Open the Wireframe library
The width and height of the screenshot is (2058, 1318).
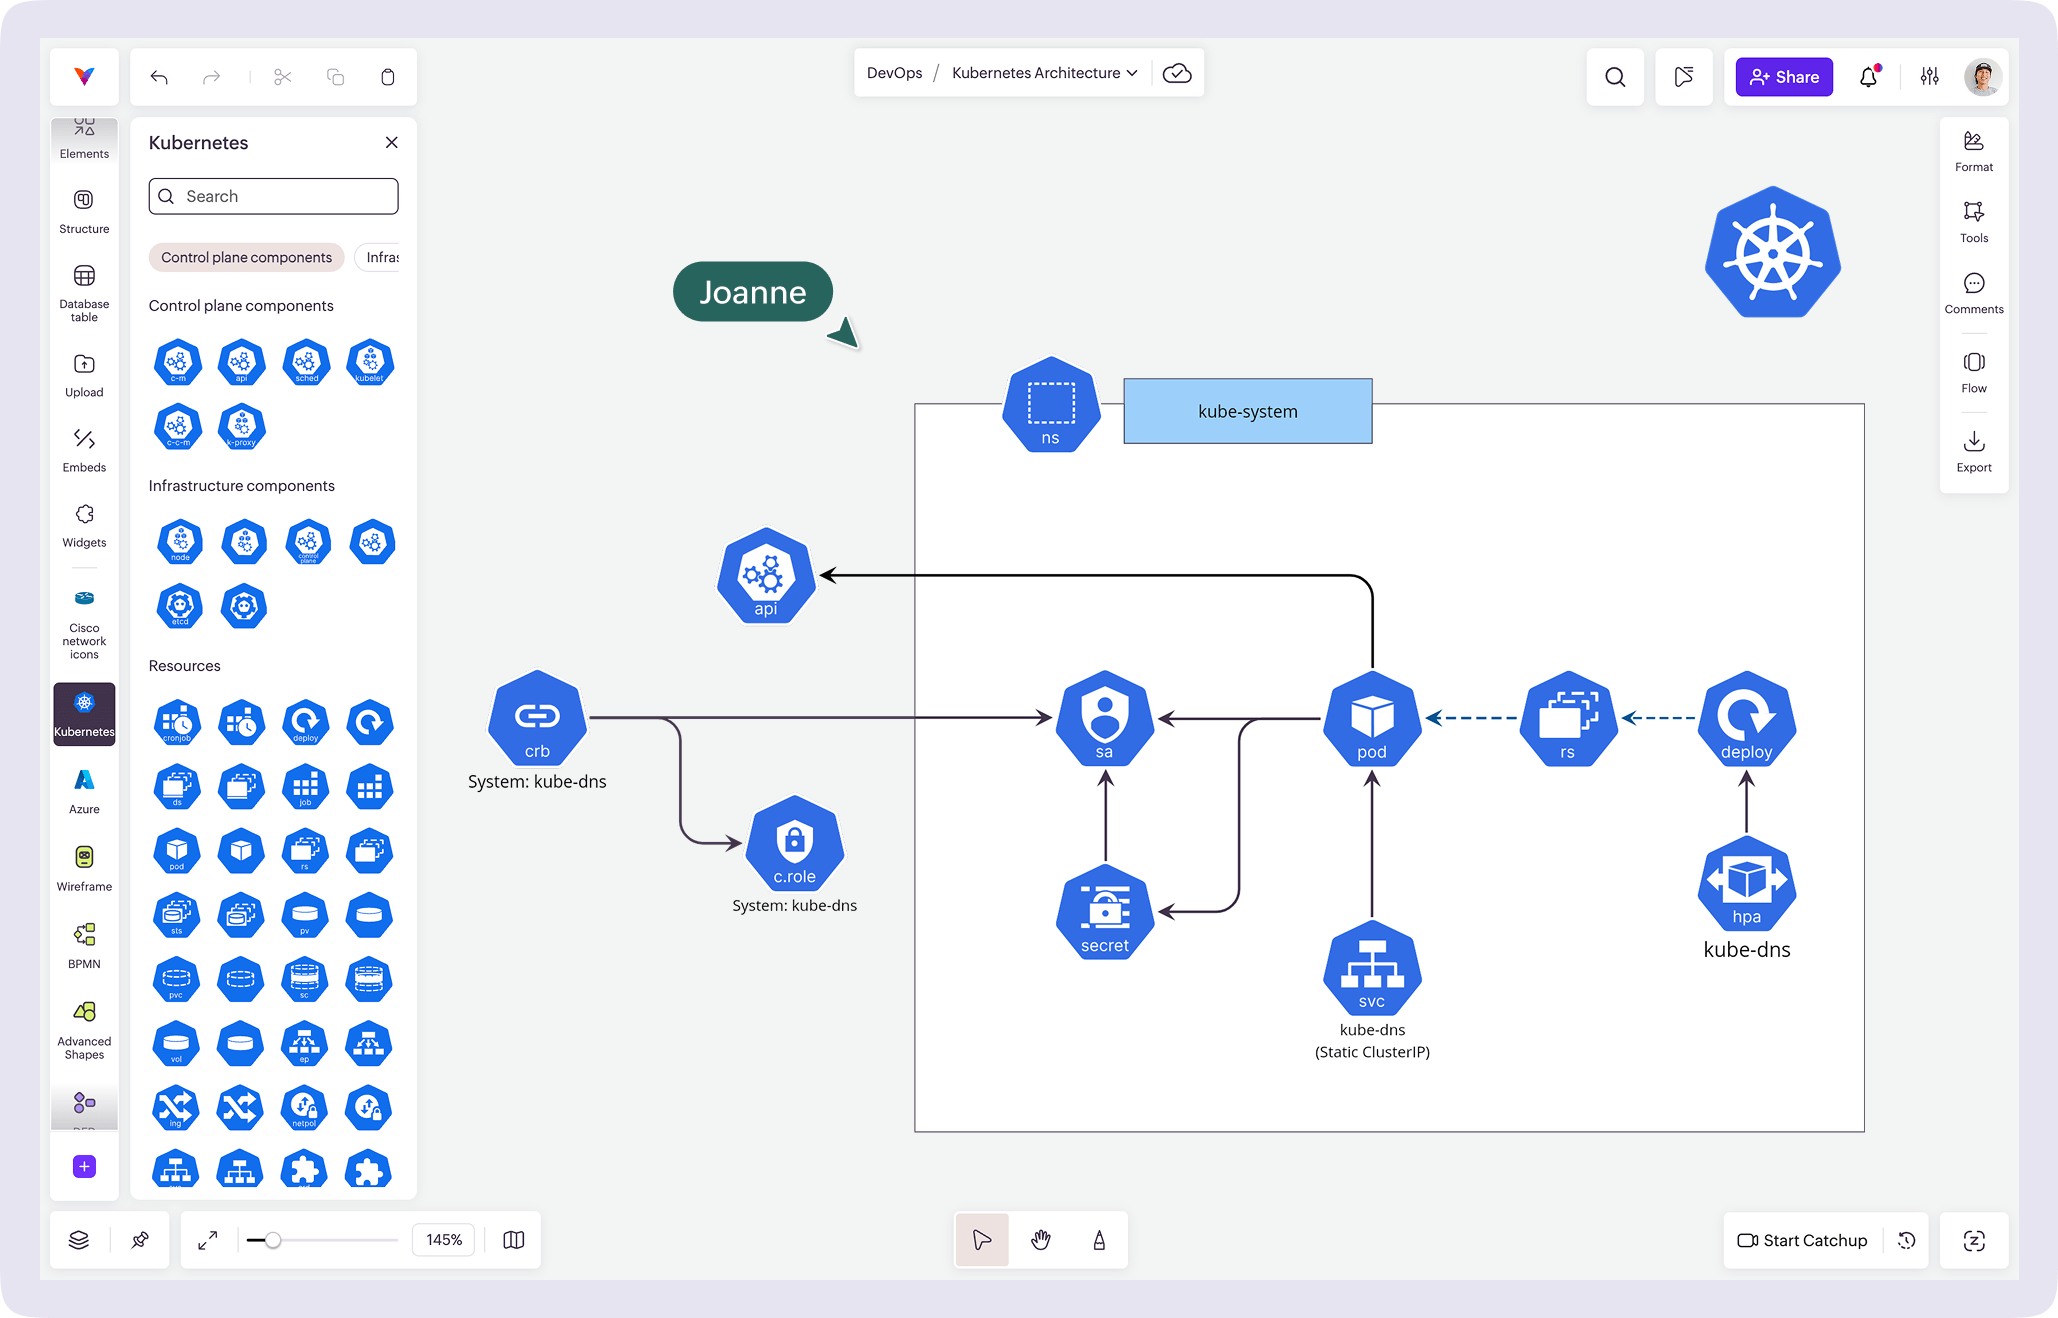[84, 868]
